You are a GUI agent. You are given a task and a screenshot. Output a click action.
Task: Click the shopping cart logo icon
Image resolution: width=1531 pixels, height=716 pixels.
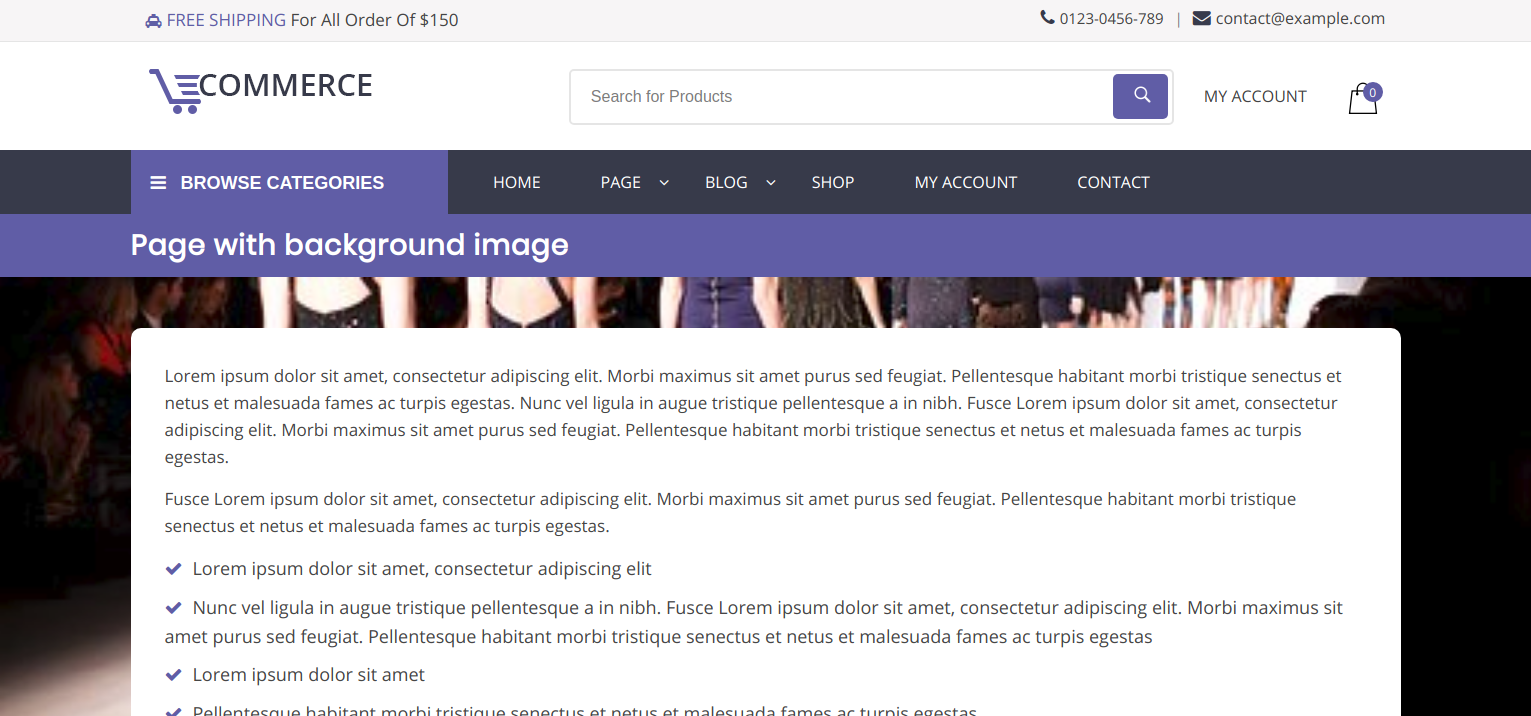[174, 91]
